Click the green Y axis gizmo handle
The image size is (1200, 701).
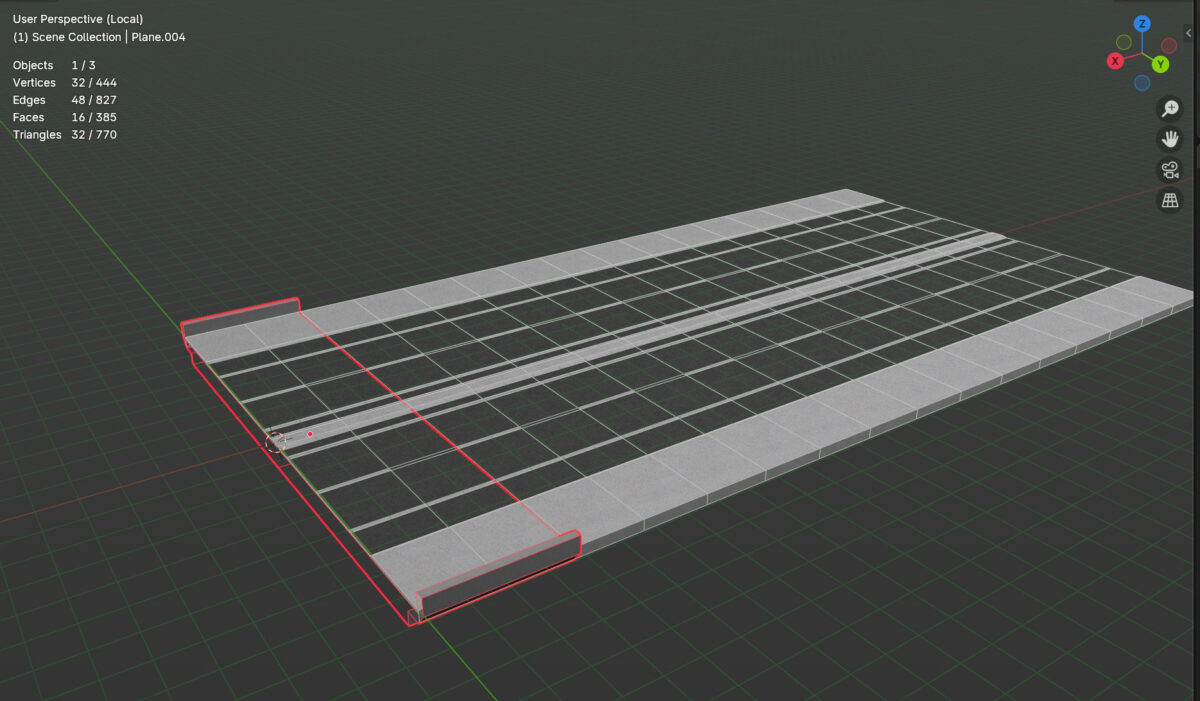tap(1160, 64)
